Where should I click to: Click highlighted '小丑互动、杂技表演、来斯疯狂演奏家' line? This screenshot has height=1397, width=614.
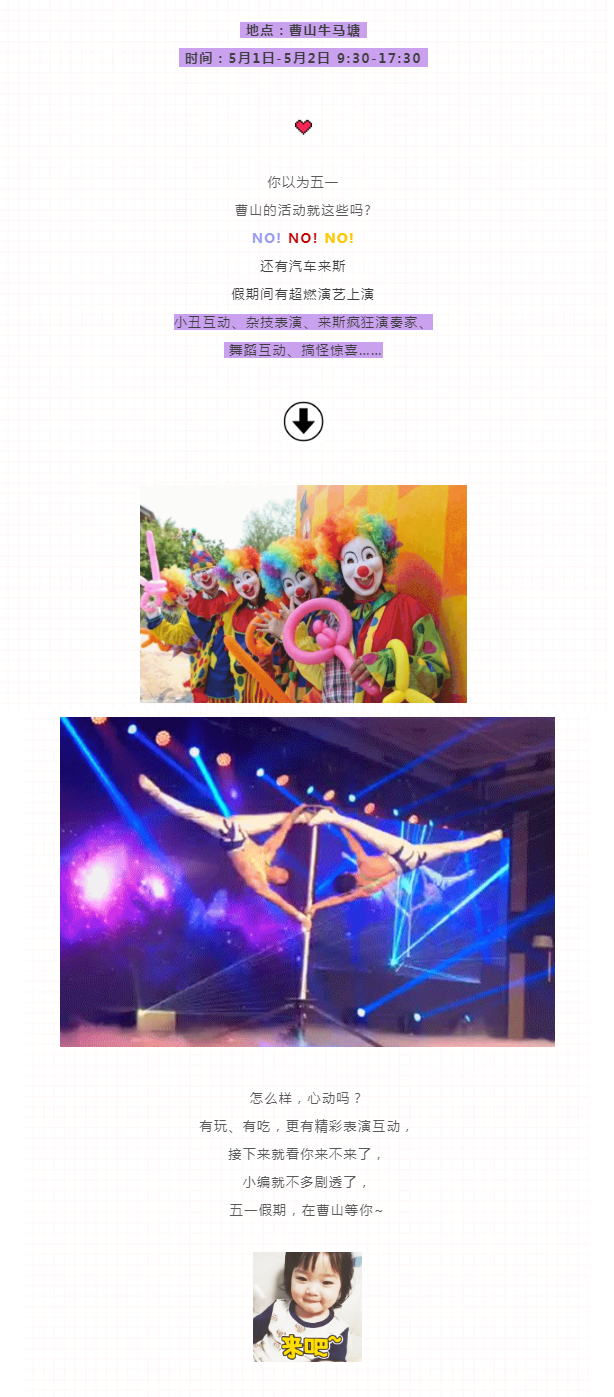pos(303,322)
